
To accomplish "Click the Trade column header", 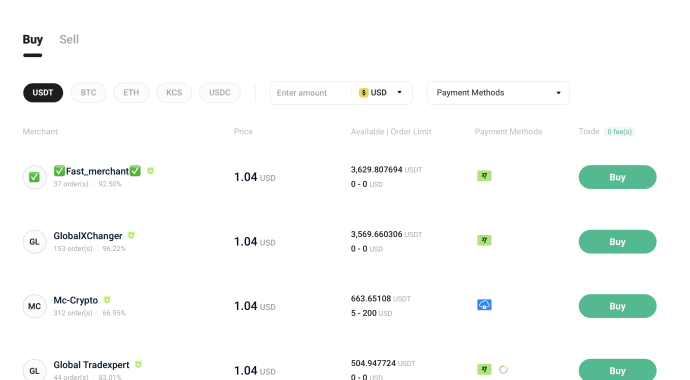I will 589,132.
